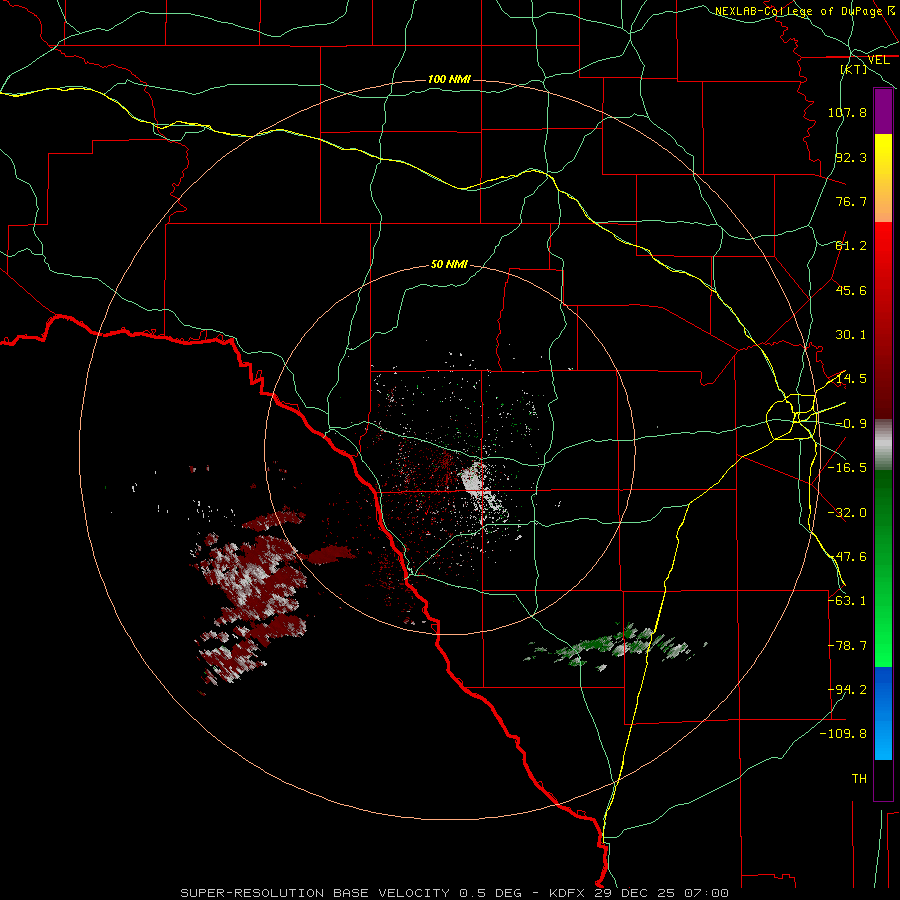Click the -32.0 velocity scale value
The width and height of the screenshot is (900, 900).
pos(847,513)
